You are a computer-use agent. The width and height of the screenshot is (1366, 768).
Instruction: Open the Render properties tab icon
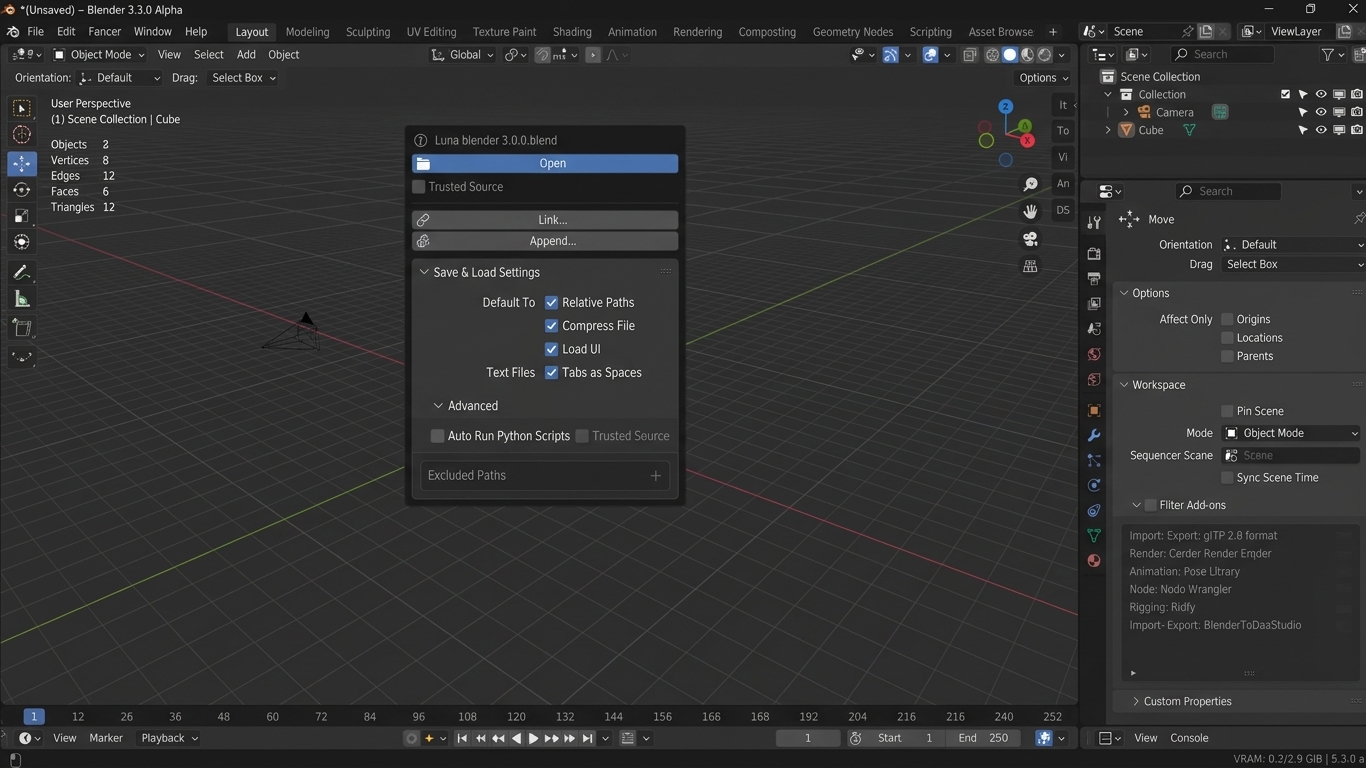[1094, 253]
